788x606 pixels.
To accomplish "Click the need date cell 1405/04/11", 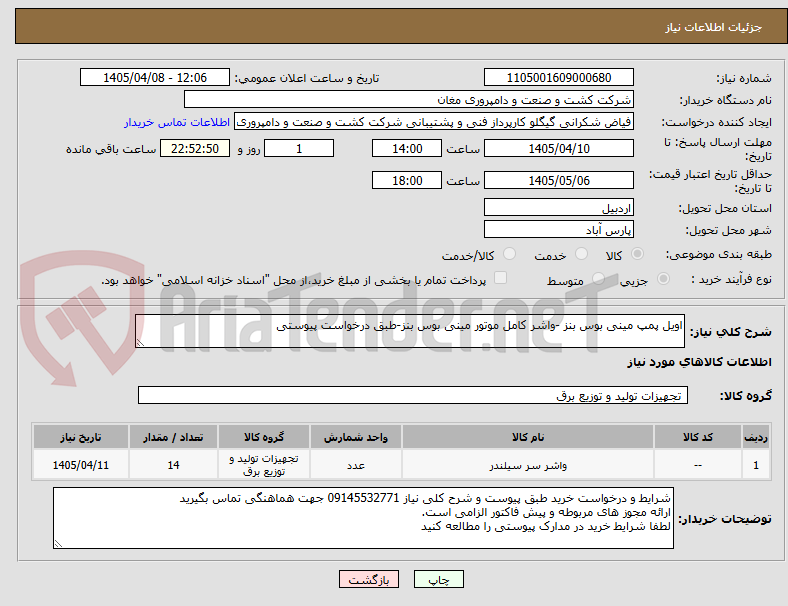I will tap(81, 465).
